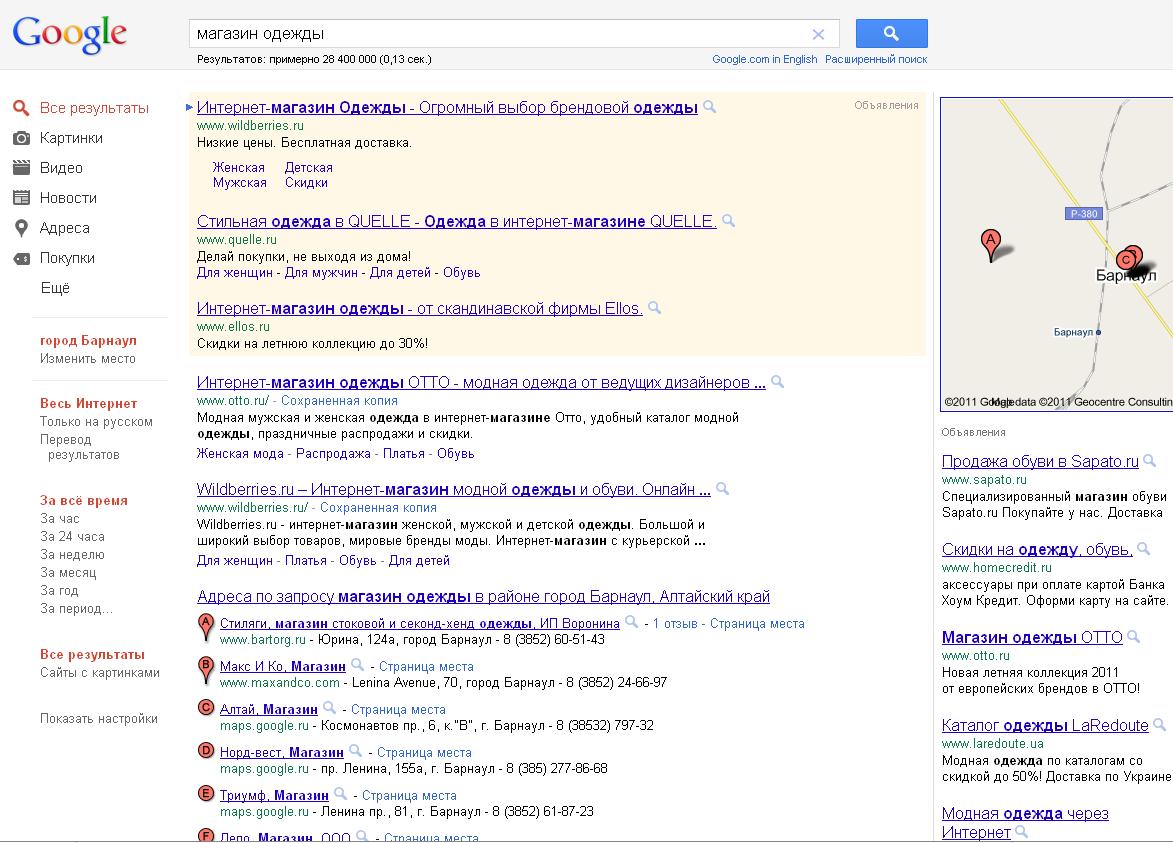The height and width of the screenshot is (843, 1173).
Task: Switch to Адреса search
Action: tap(64, 228)
